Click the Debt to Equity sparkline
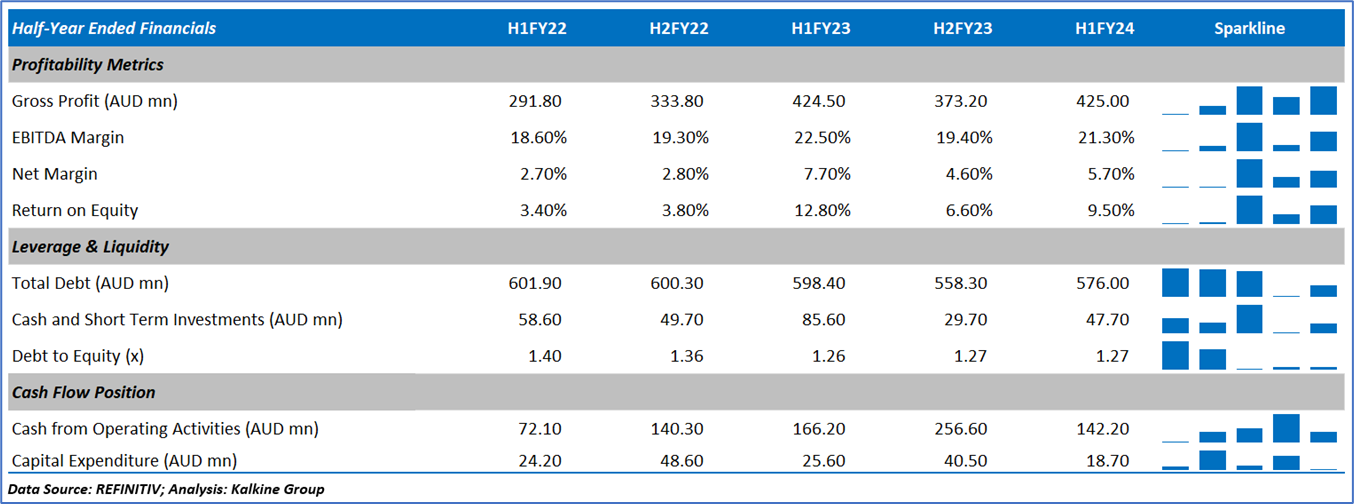The height and width of the screenshot is (504, 1354). [1249, 356]
